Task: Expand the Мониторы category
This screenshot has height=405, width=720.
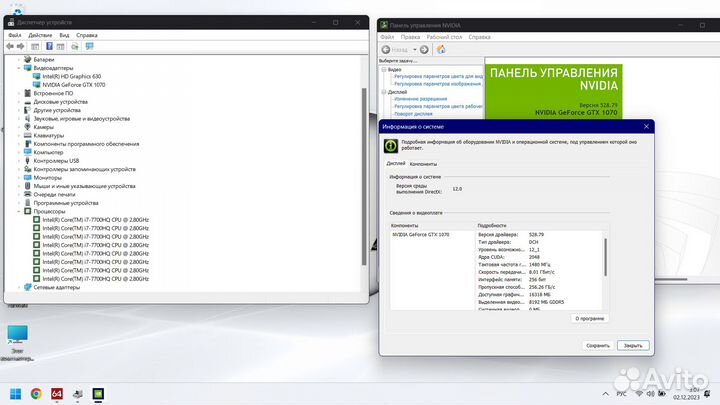Action: click(19, 177)
